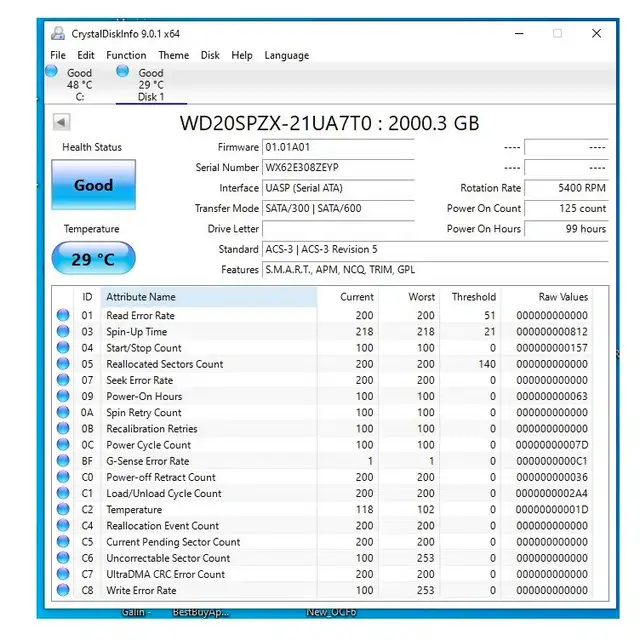Select the Load/Unload Cycle Count attribute text
640x640 pixels.
click(x=164, y=493)
